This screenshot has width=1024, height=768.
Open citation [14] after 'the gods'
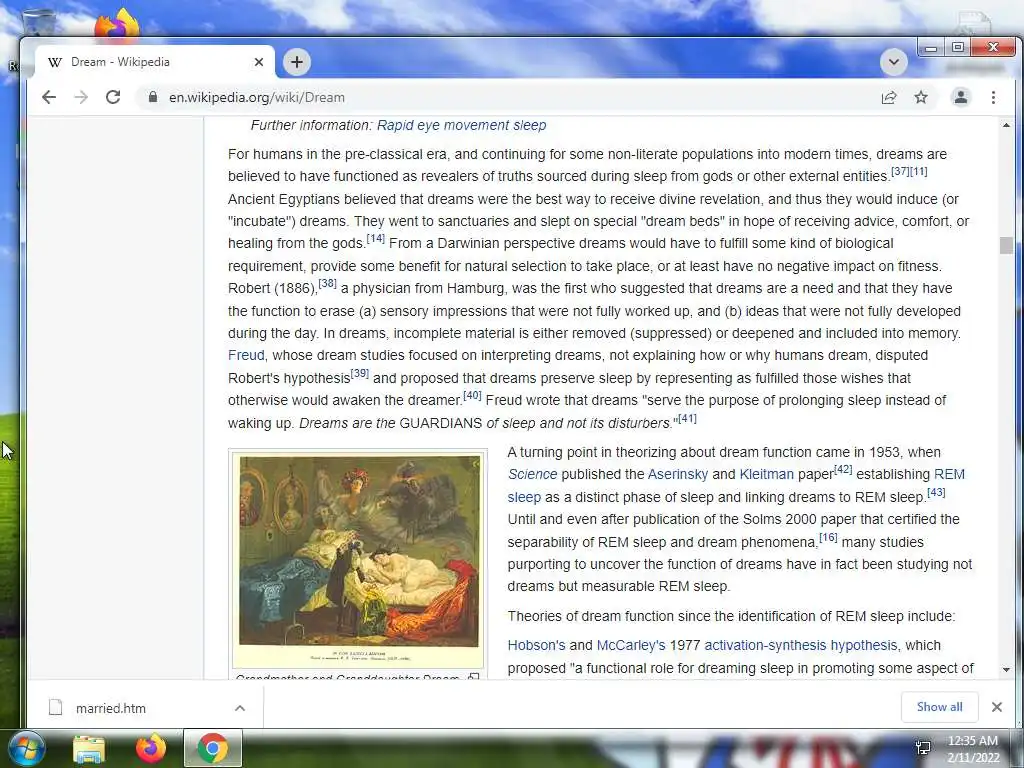(376, 238)
